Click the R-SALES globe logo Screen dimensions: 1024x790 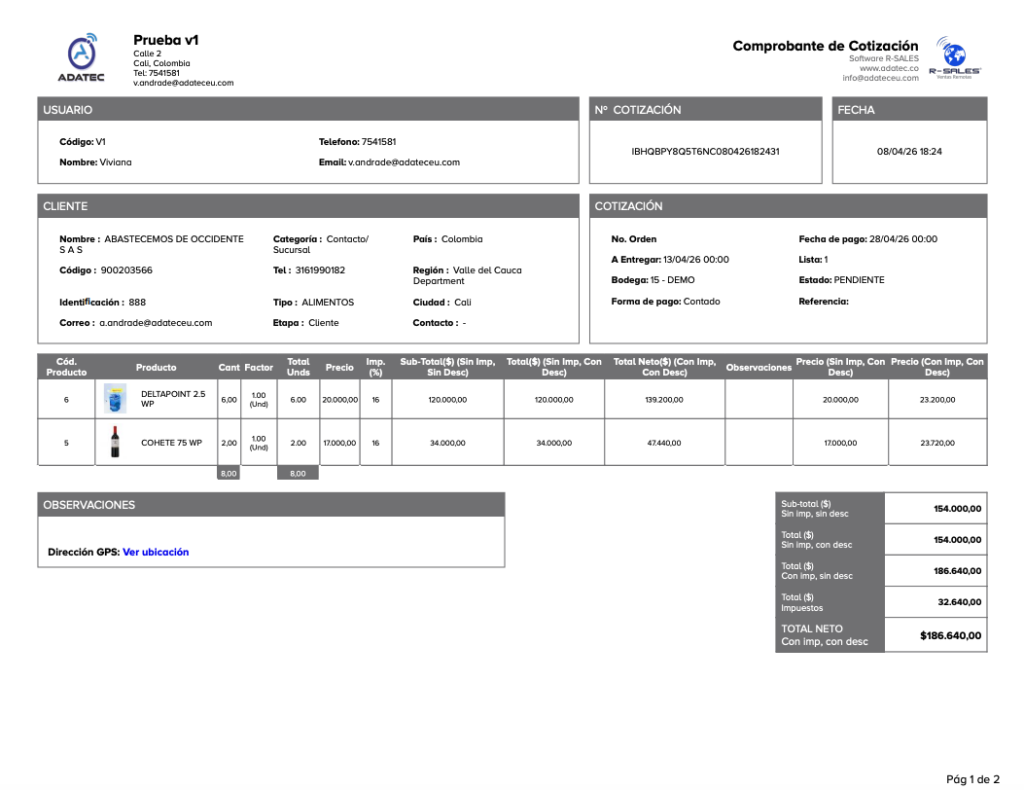(x=954, y=57)
